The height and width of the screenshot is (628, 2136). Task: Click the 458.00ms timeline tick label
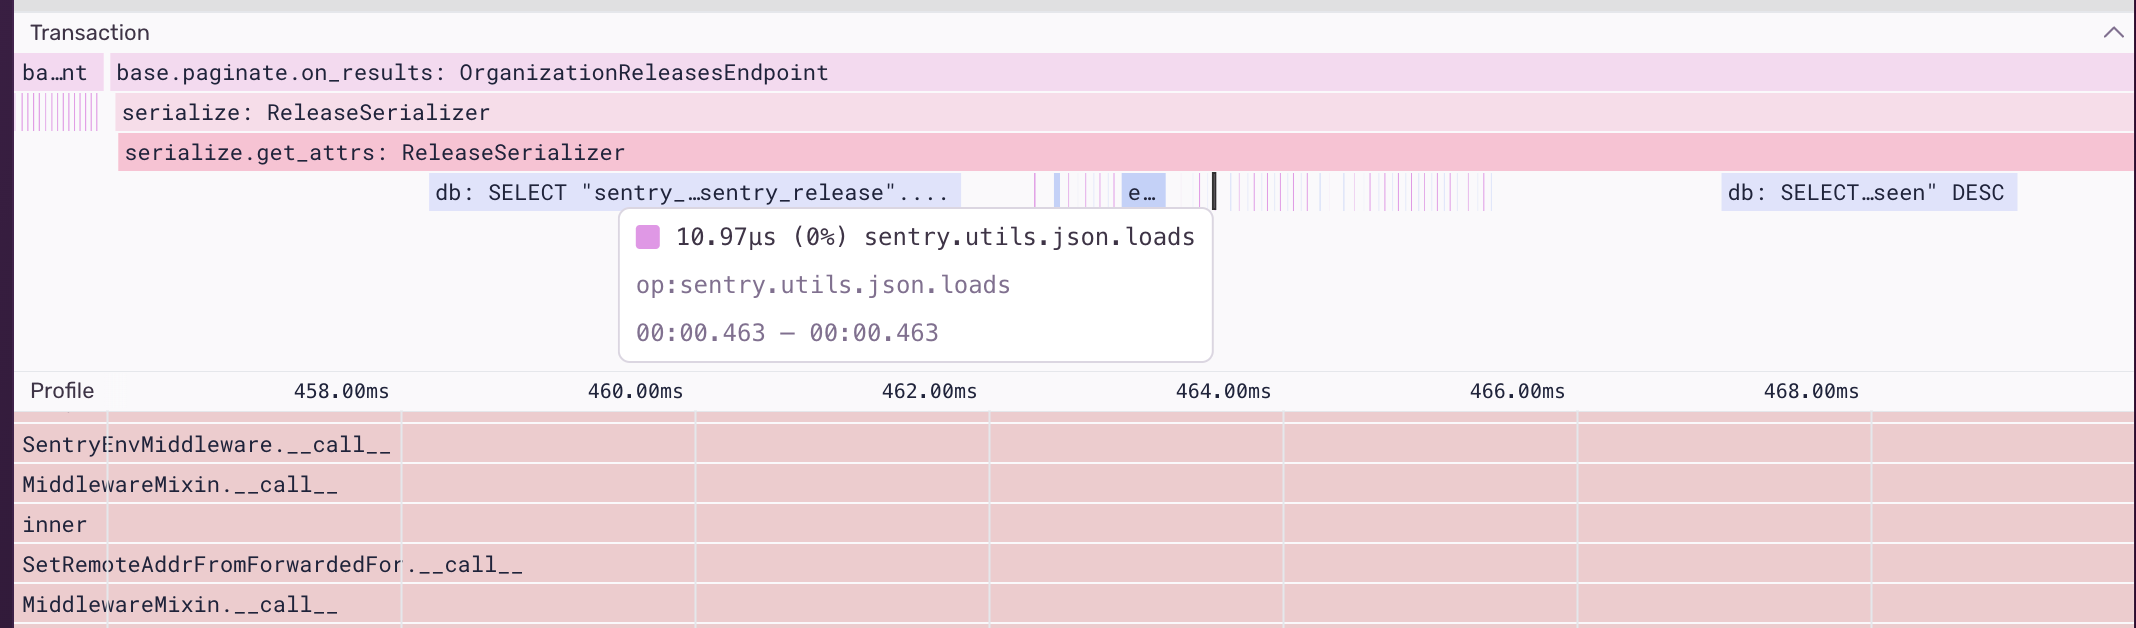[341, 391]
